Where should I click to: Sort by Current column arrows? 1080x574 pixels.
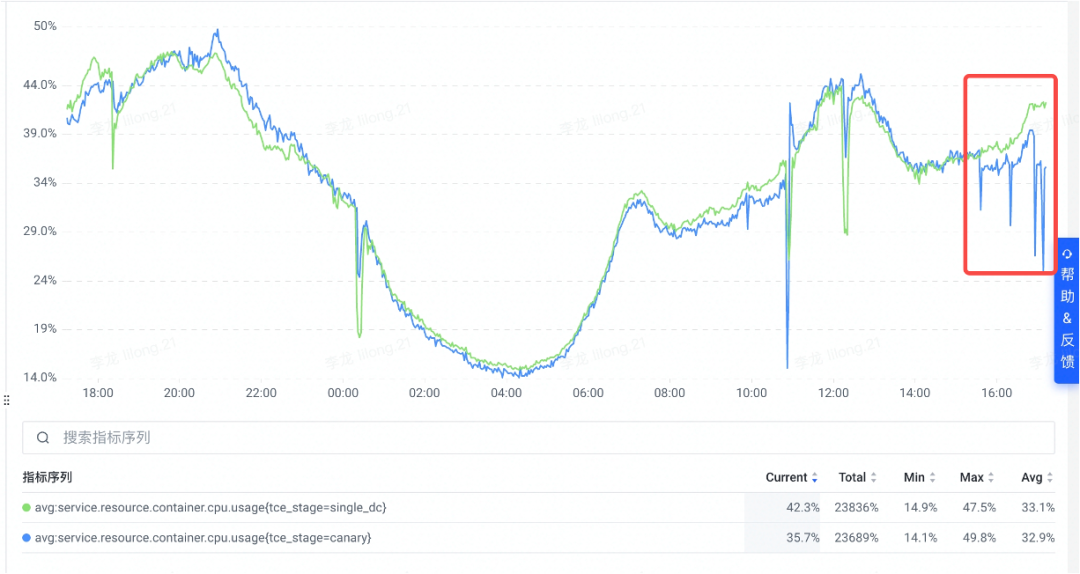(x=814, y=478)
